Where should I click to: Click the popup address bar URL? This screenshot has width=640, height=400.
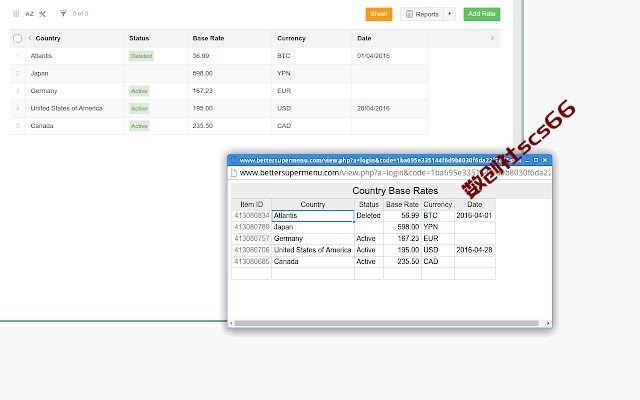tap(394, 173)
